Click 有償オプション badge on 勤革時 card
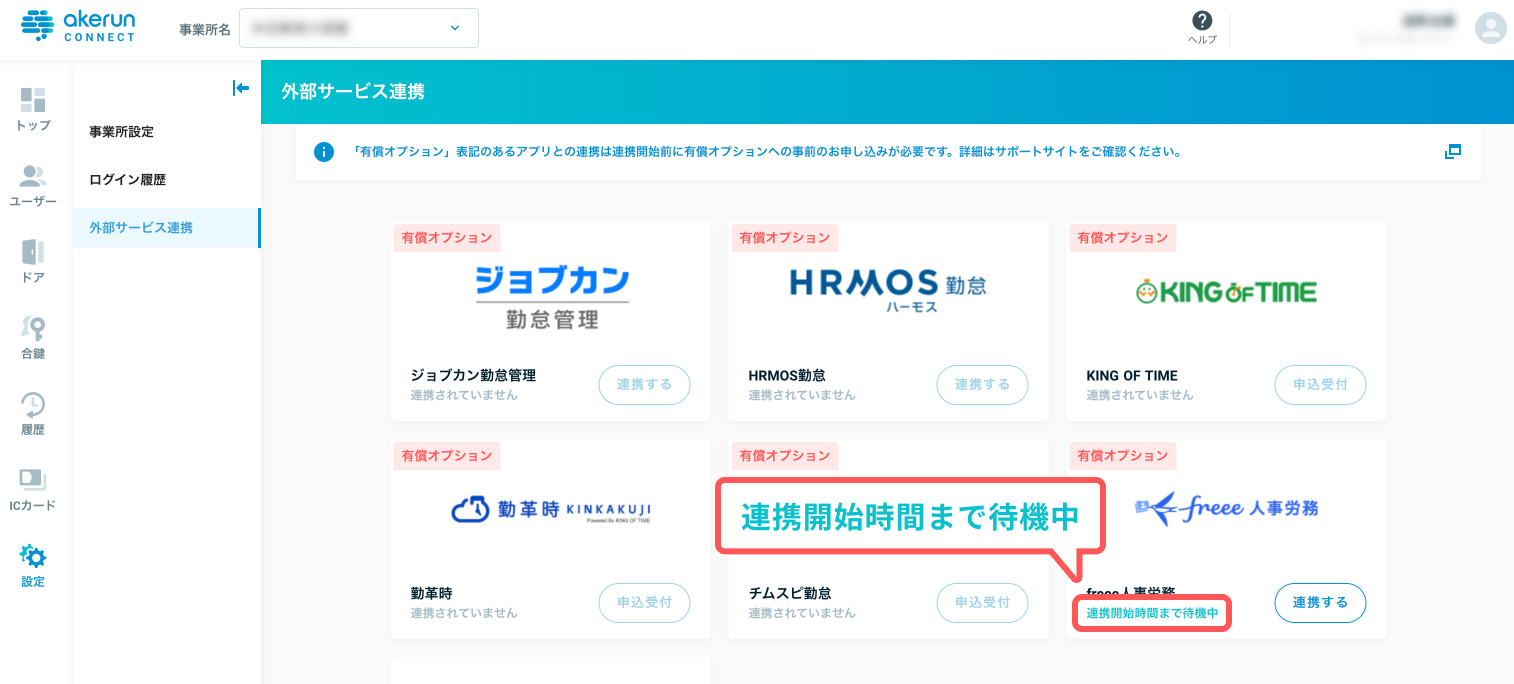The height and width of the screenshot is (684, 1514). pos(447,456)
